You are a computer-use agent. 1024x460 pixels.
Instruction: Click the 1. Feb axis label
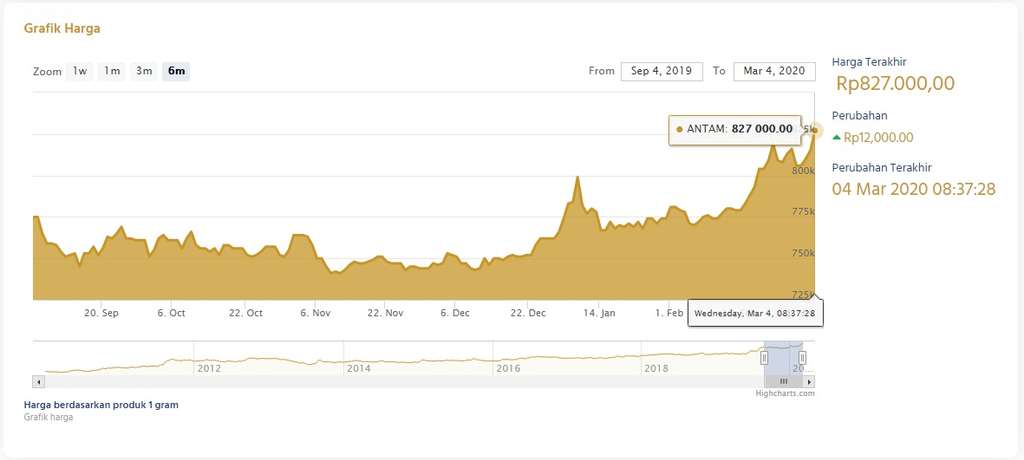[x=669, y=313]
